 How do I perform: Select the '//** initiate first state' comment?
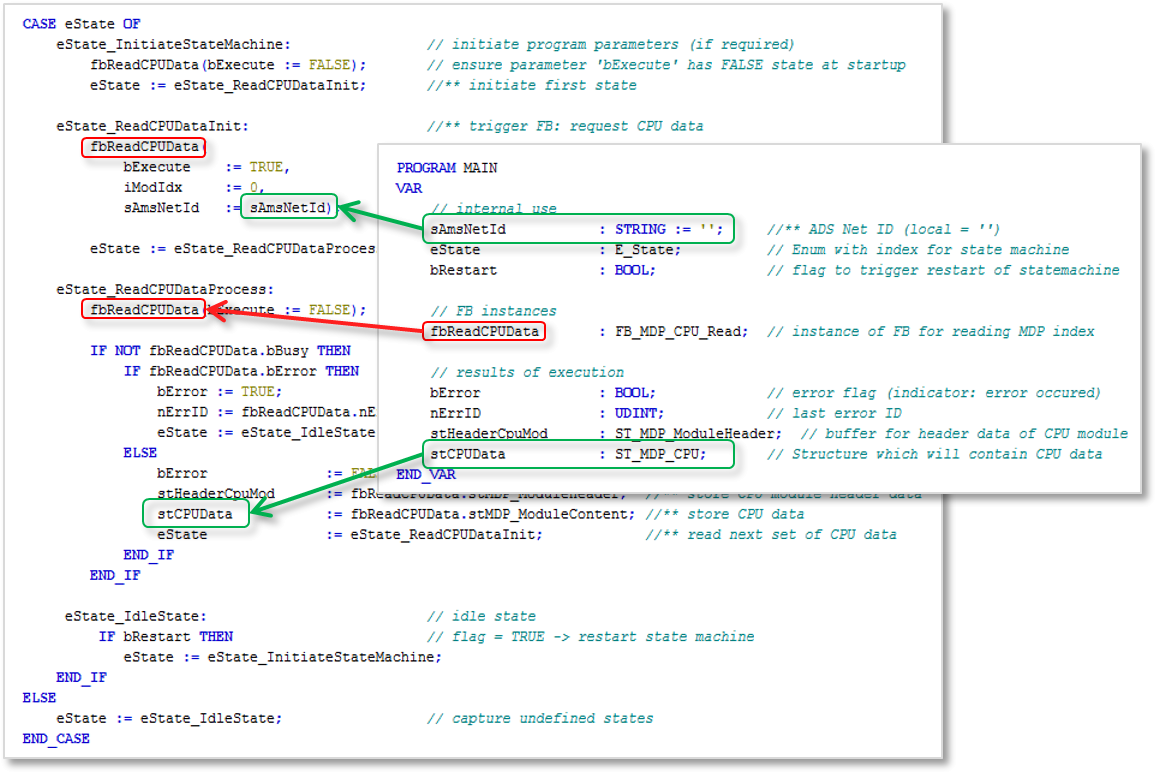coord(531,85)
